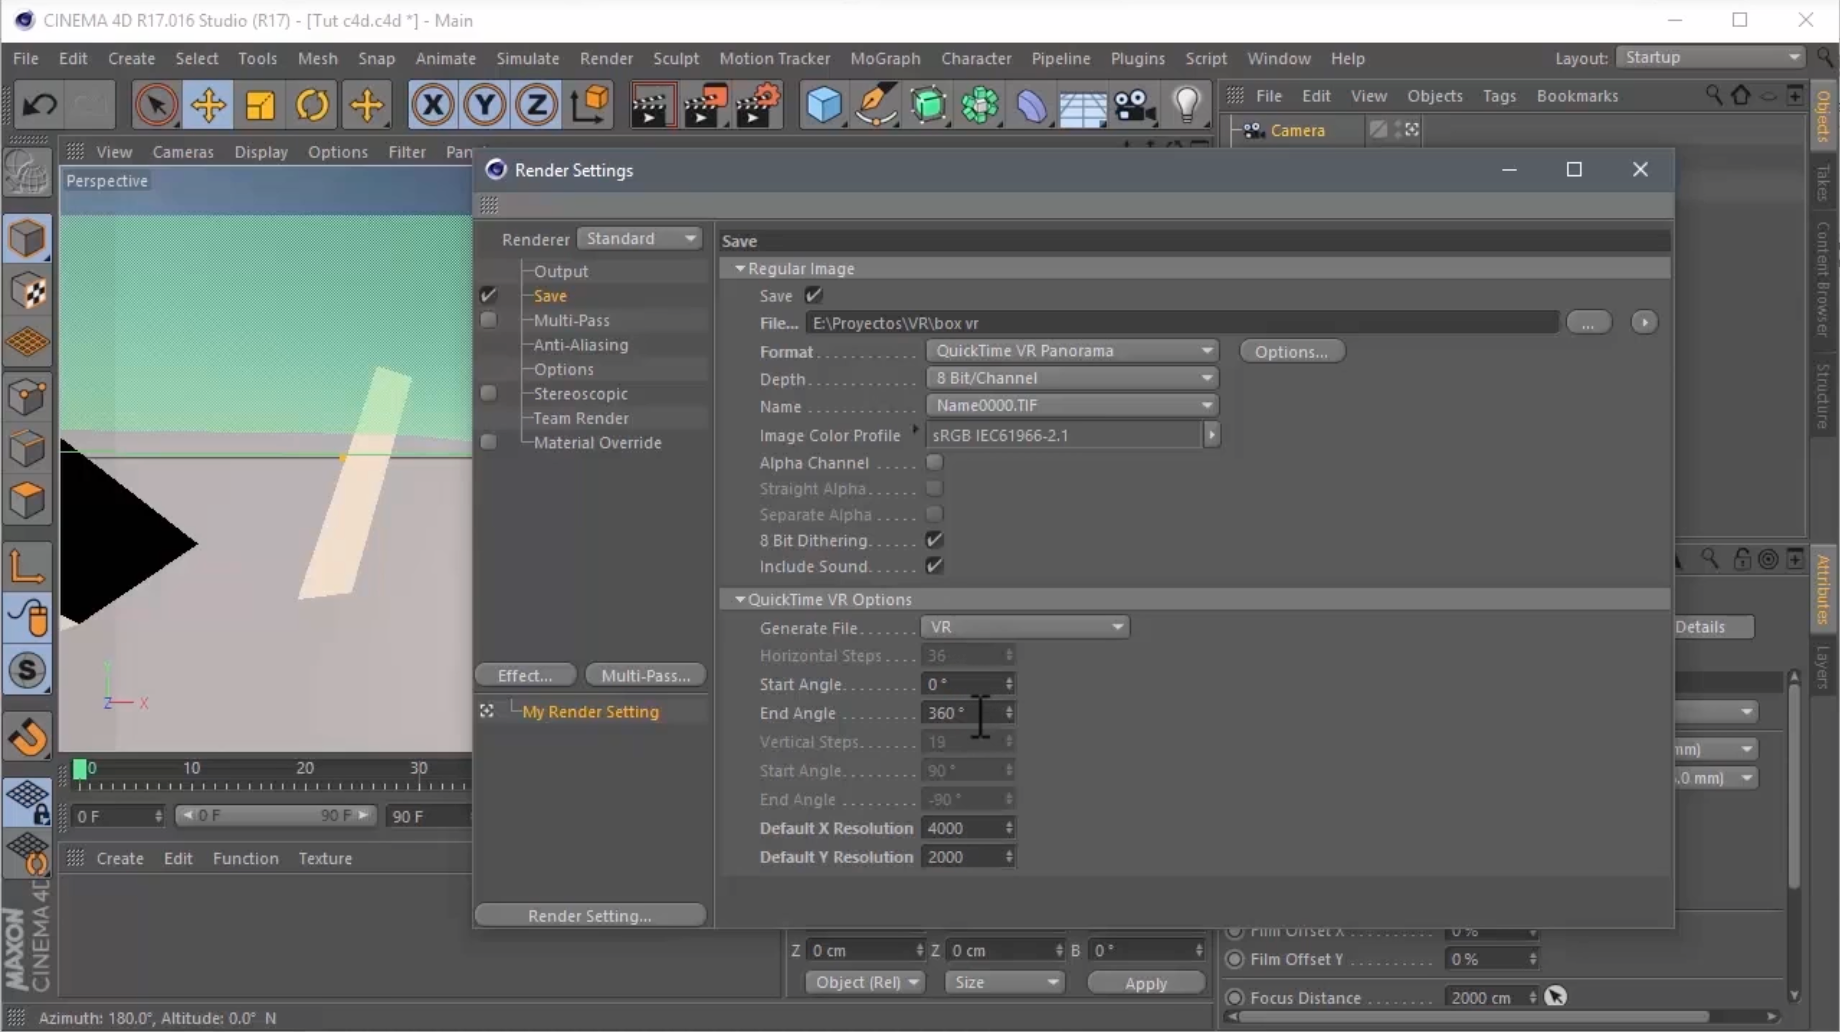This screenshot has height=1032, width=1840.
Task: Click the Texture mode checkered cube icon
Action: tap(27, 291)
